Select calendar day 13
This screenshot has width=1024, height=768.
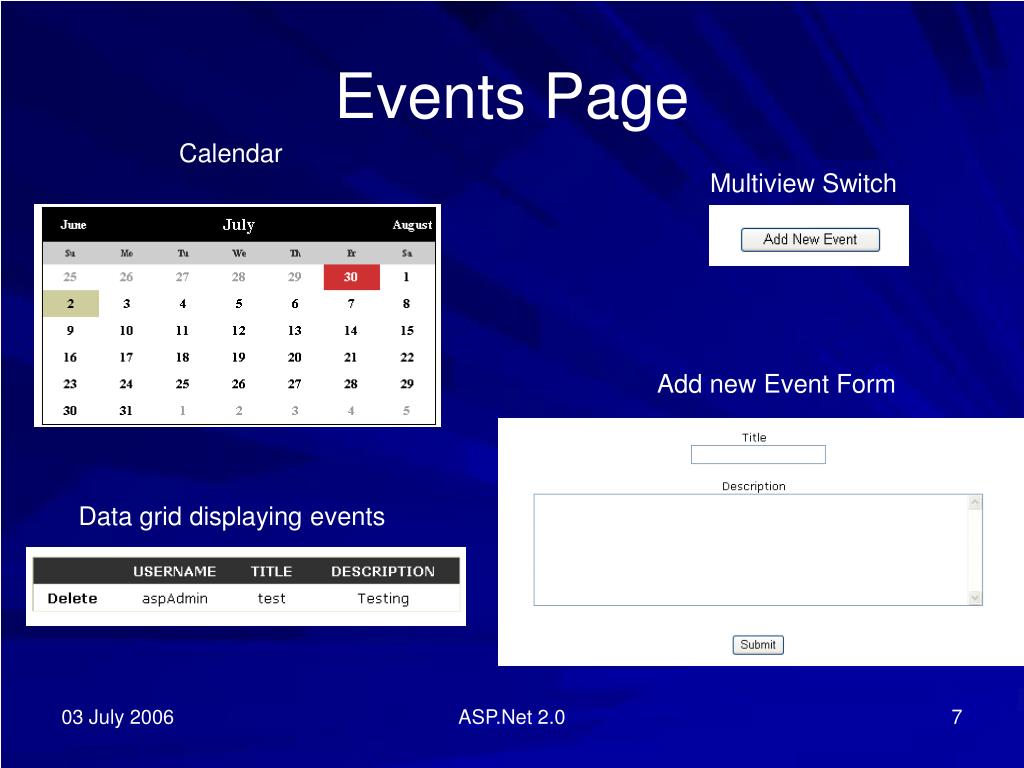[x=295, y=330]
